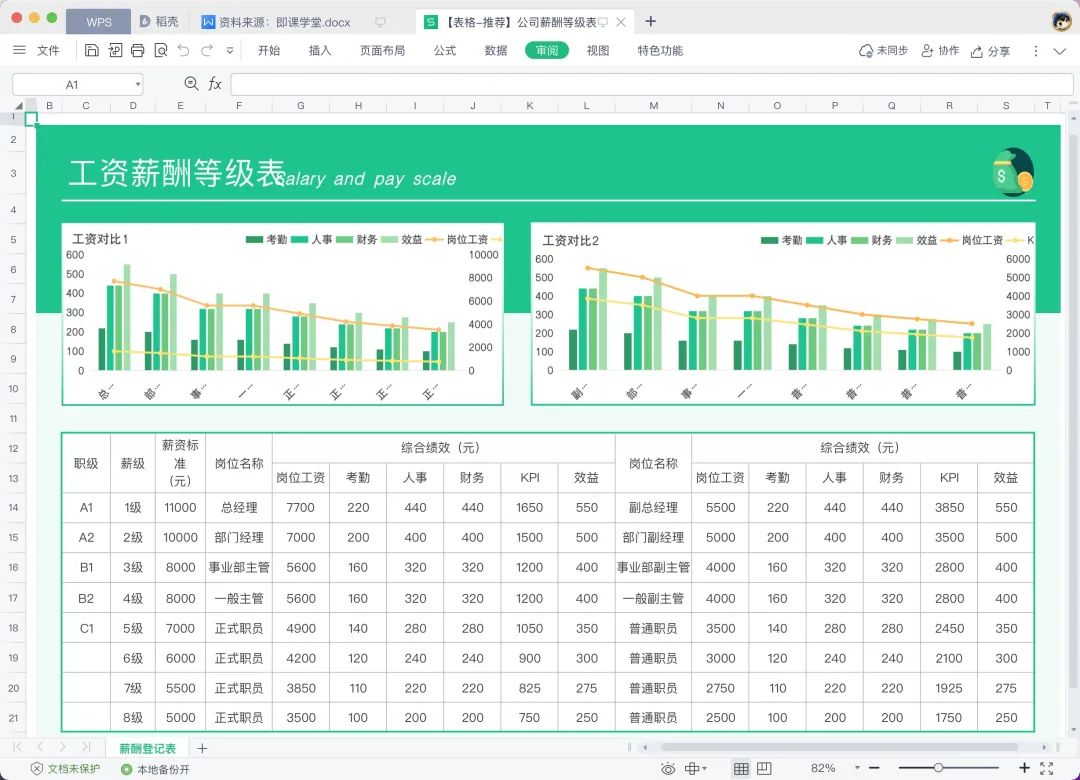Switch to the WPS home tab

[x=98, y=22]
